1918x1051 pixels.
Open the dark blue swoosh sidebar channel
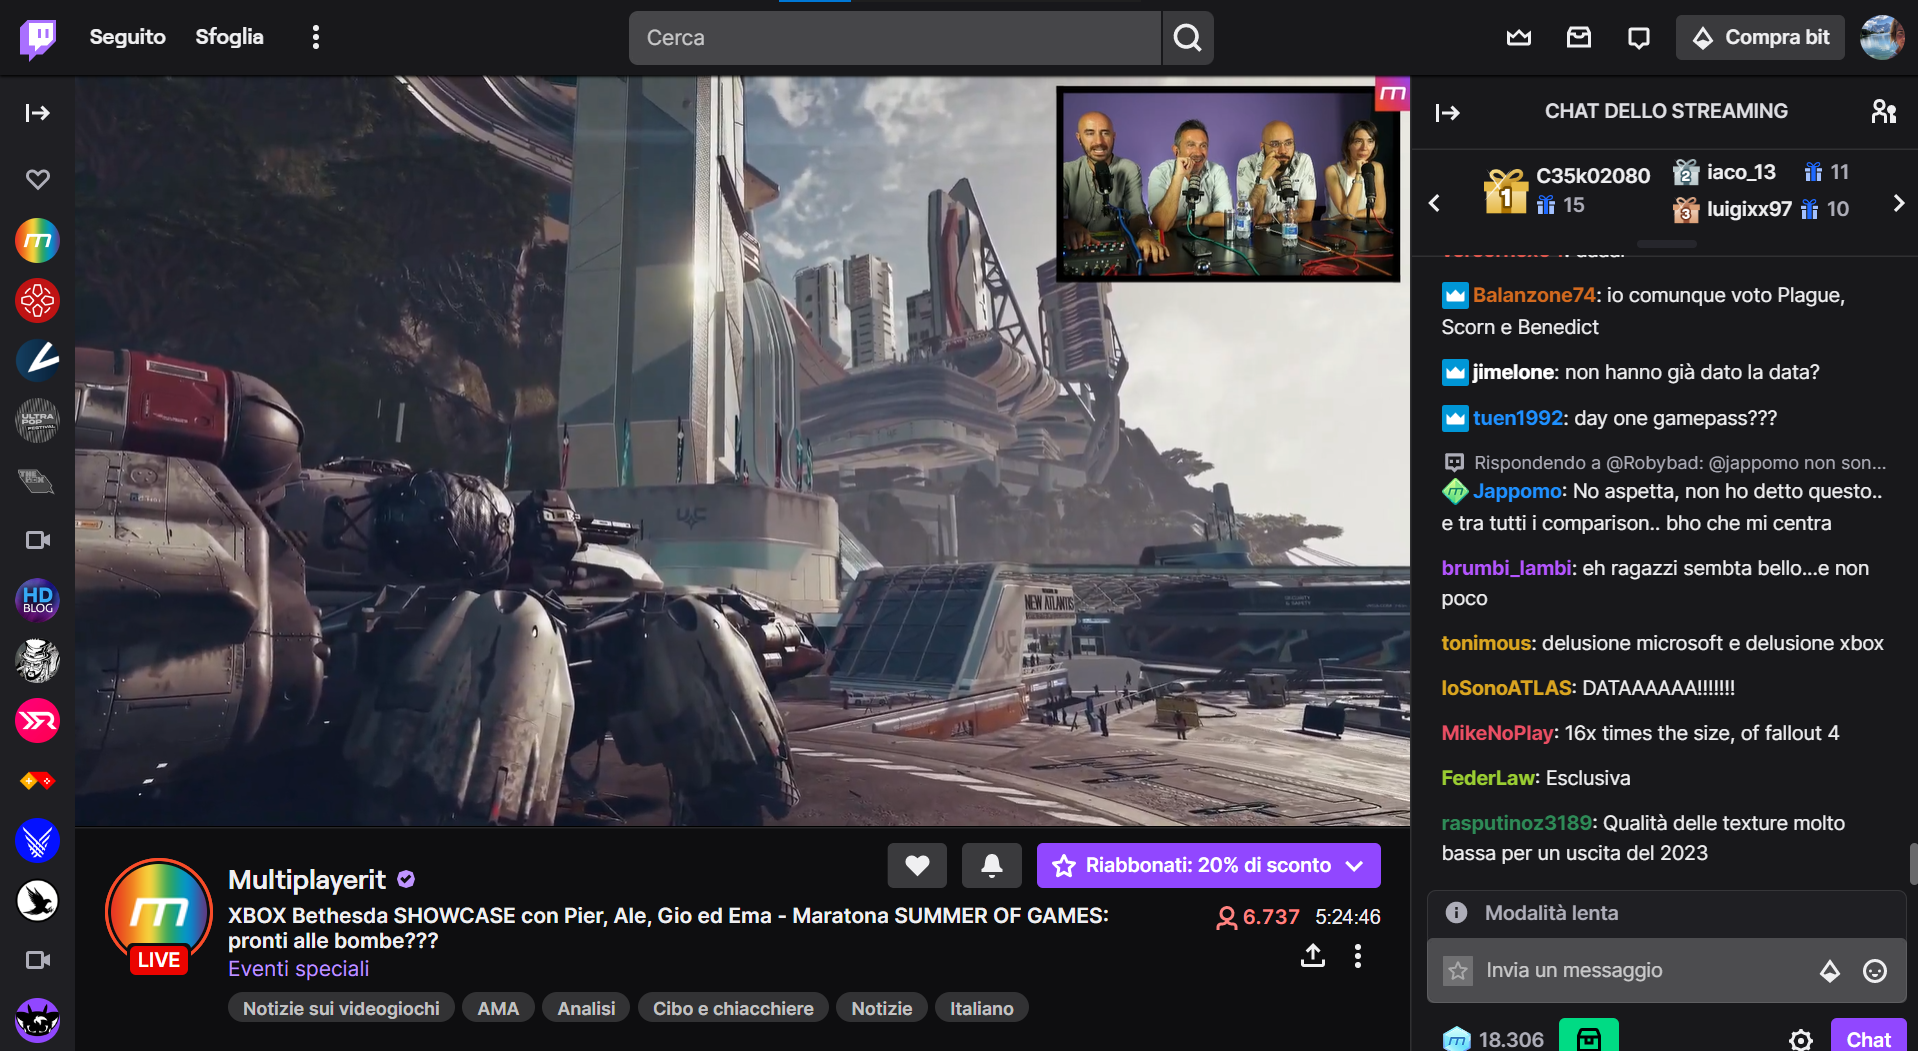(38, 360)
